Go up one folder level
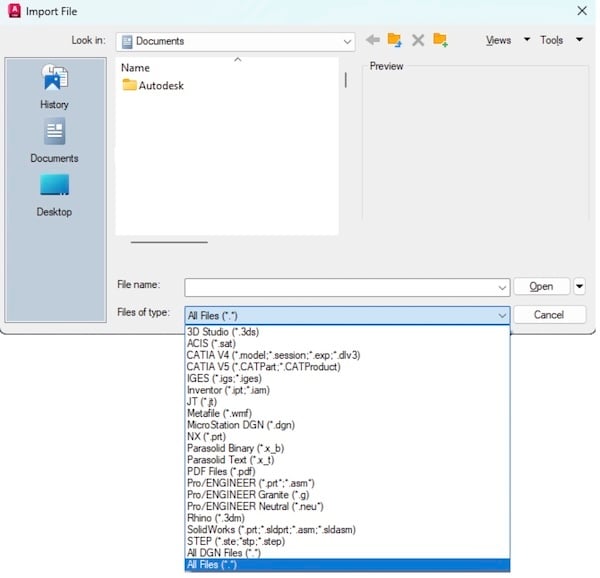 pos(394,40)
